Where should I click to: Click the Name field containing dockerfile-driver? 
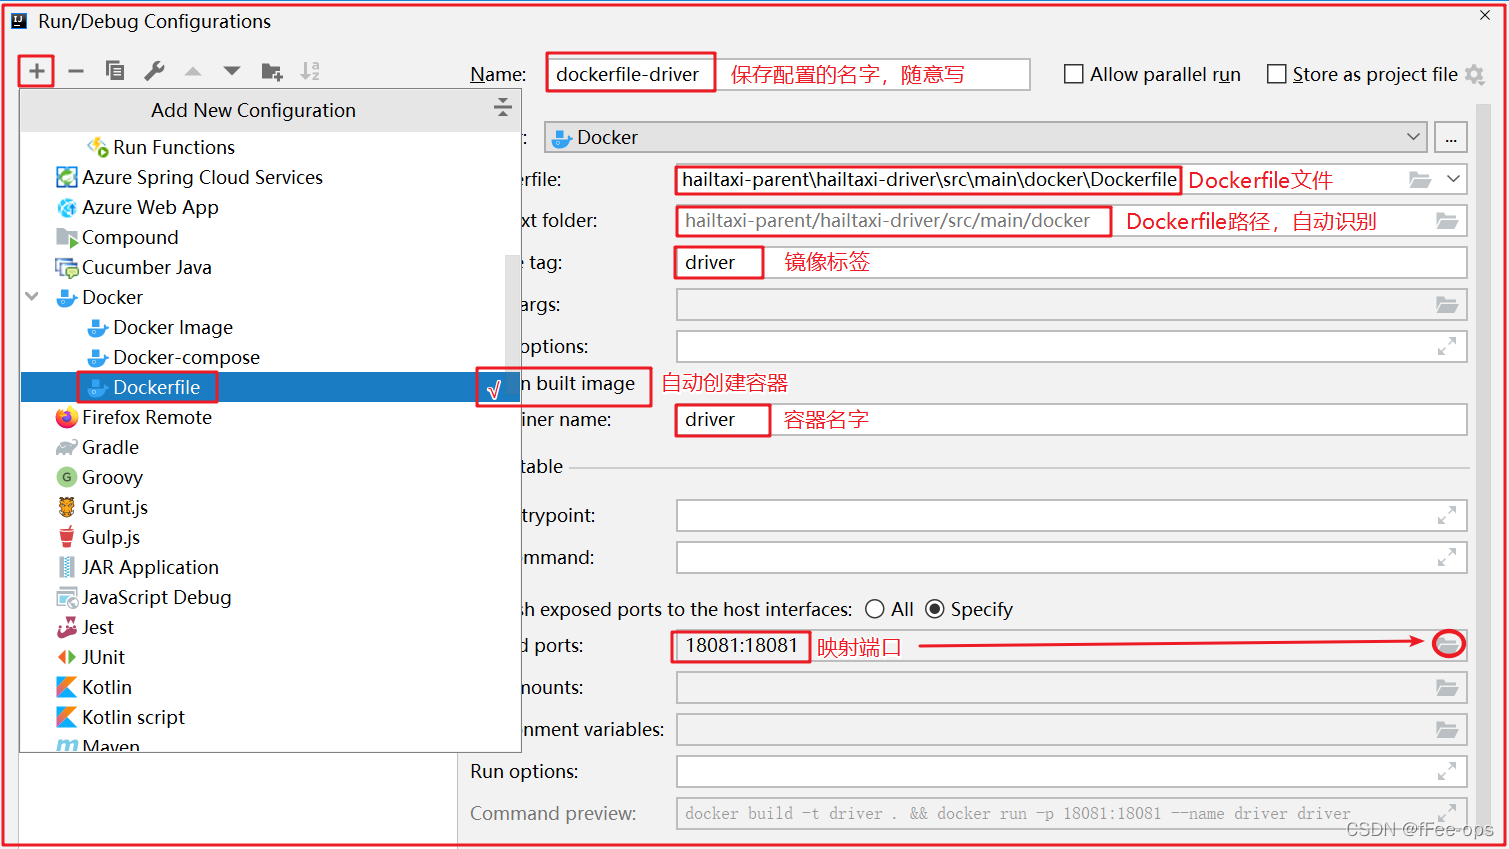788,74
